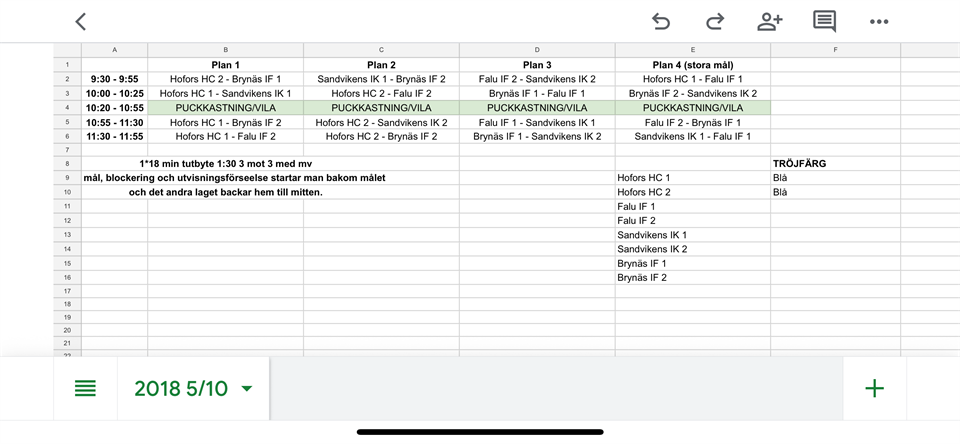Select column B header
Image resolution: width=960 pixels, height=444 pixels.
(x=225, y=50)
